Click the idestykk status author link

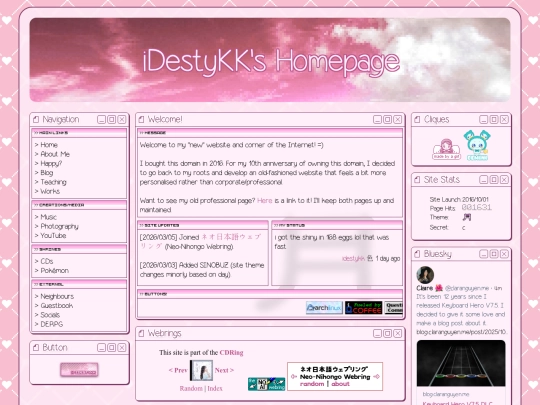353,258
